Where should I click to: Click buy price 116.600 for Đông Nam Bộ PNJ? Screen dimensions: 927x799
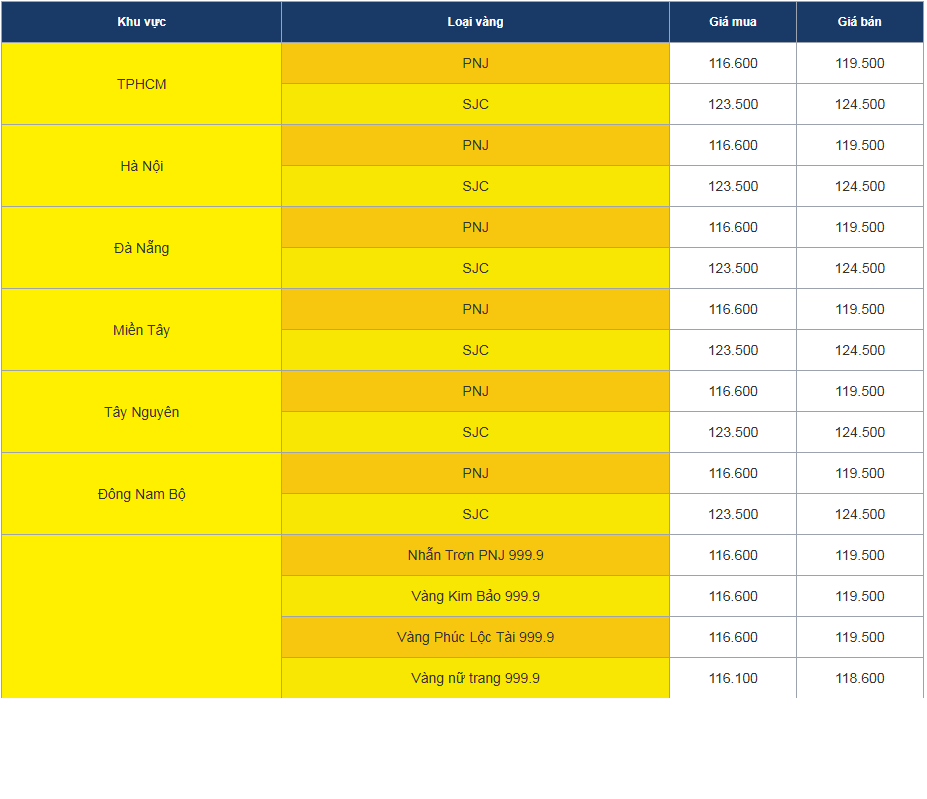(x=732, y=473)
